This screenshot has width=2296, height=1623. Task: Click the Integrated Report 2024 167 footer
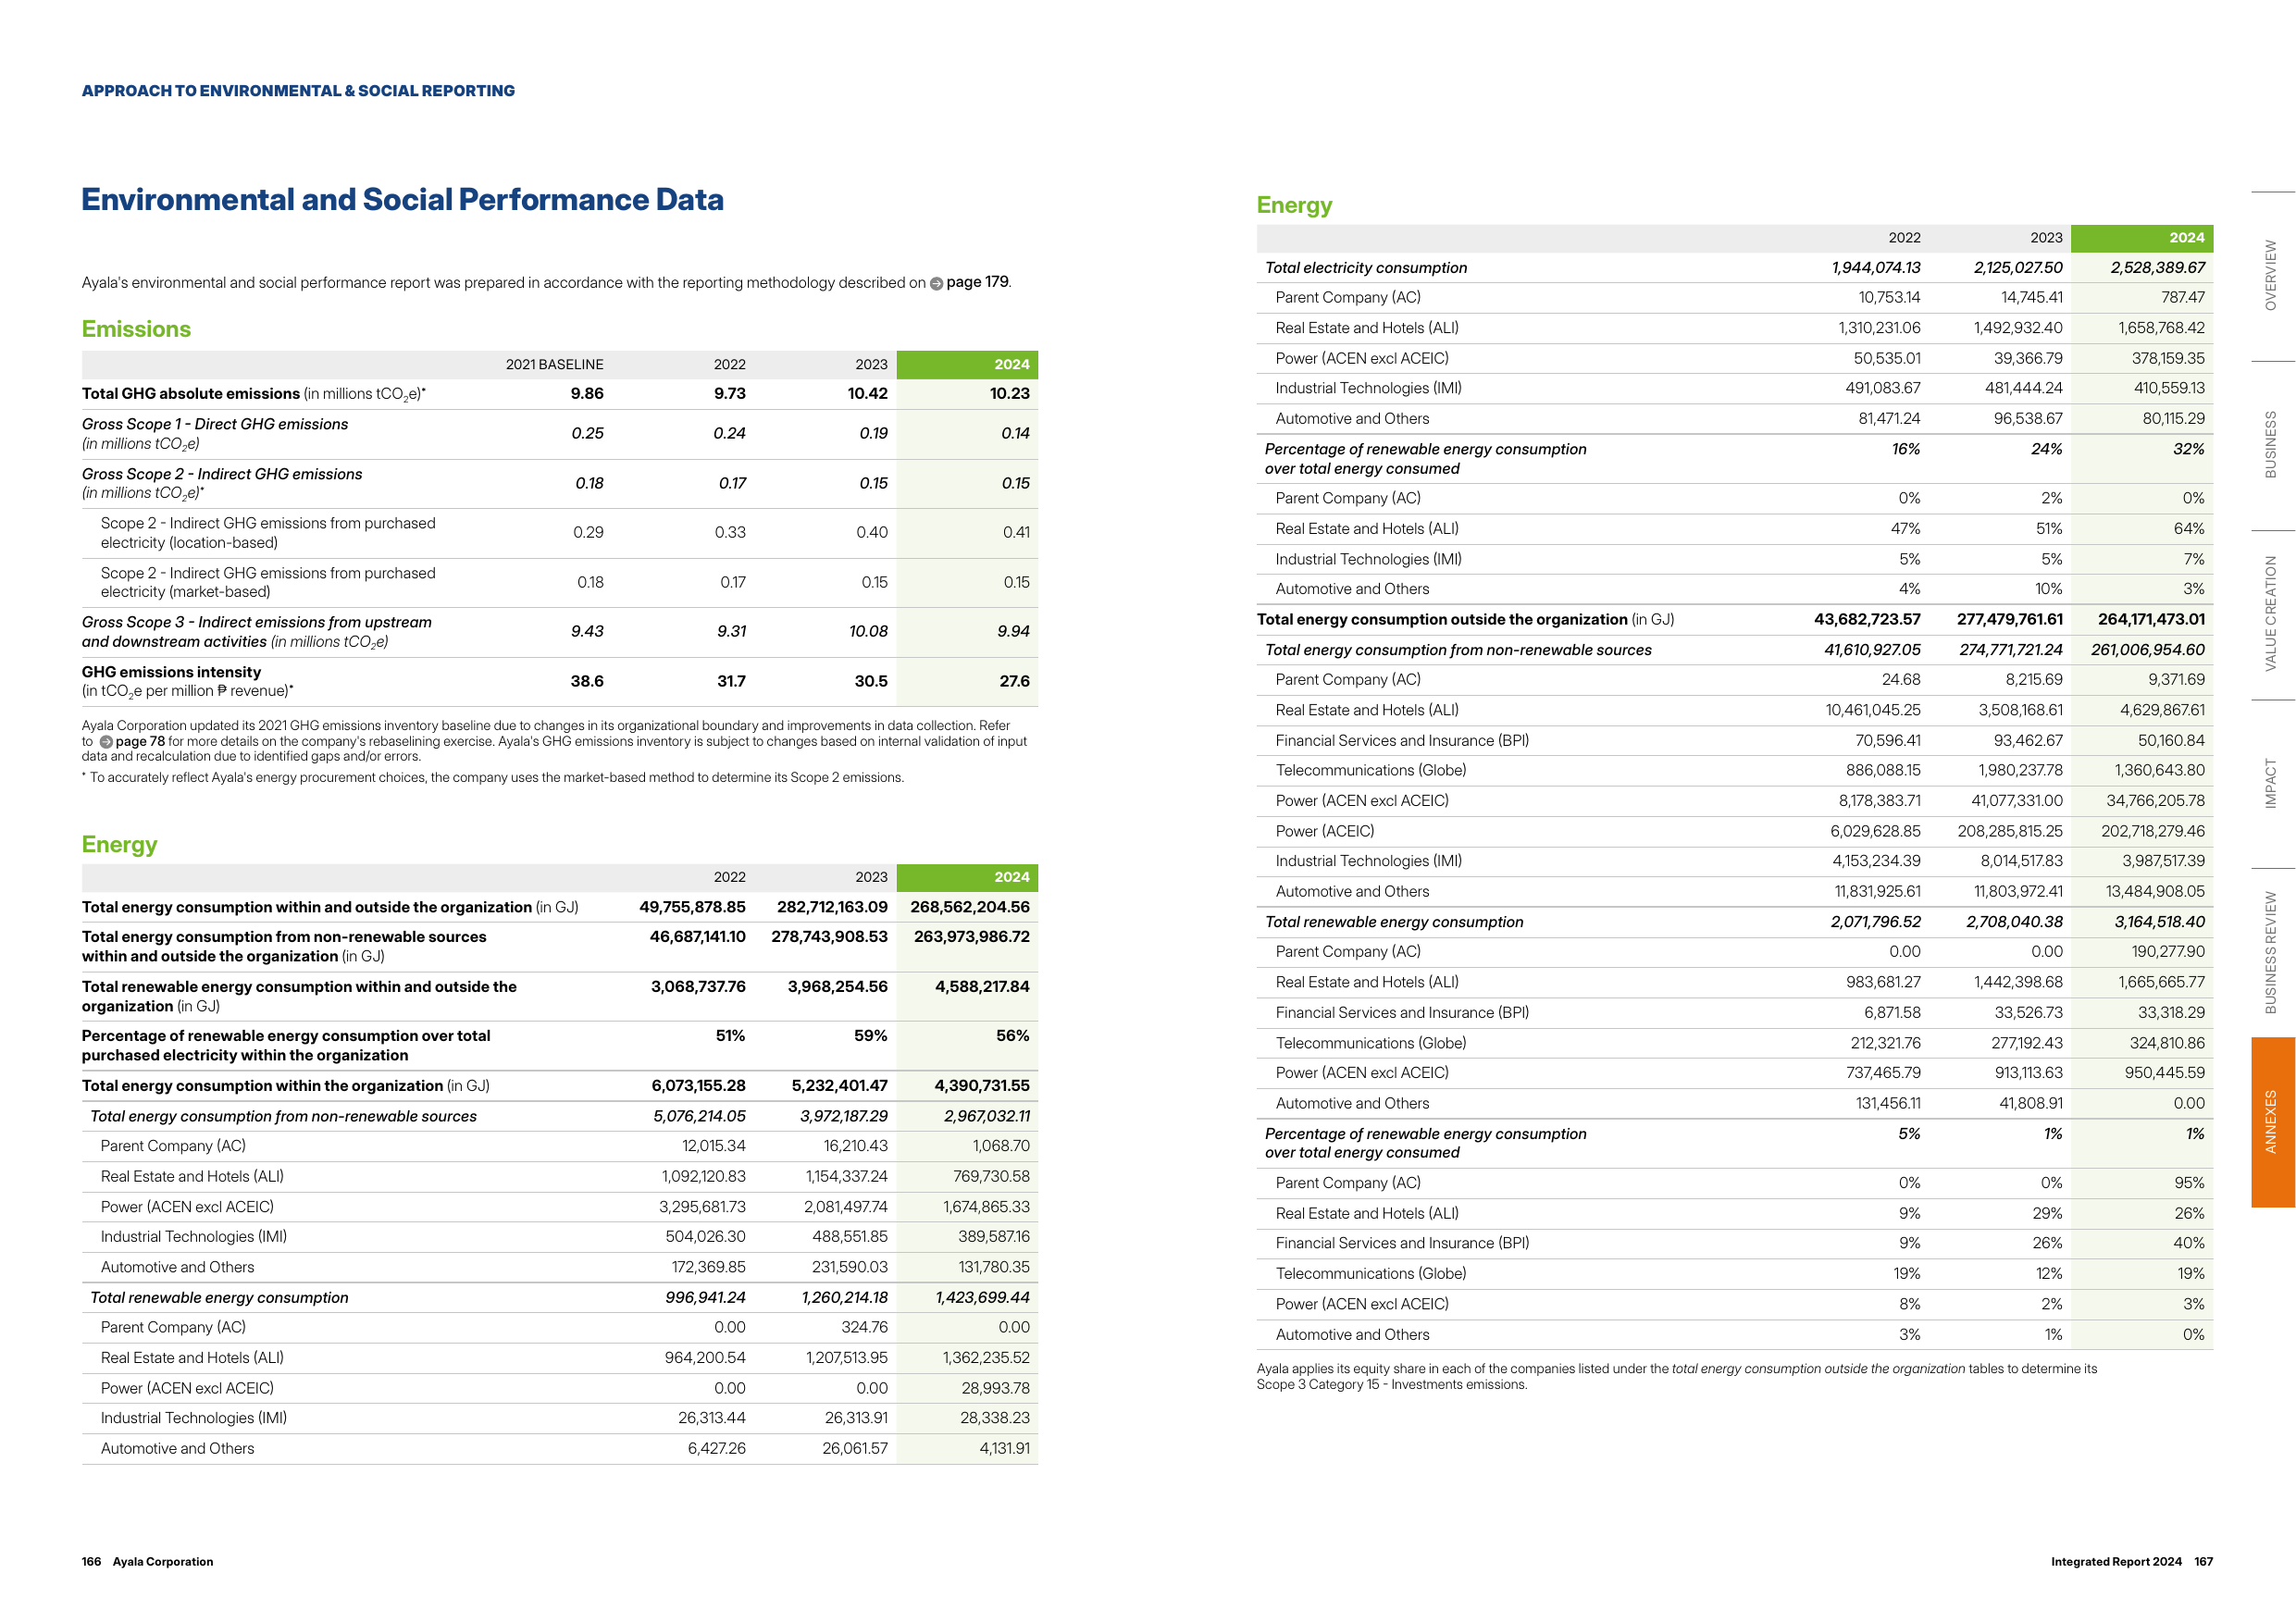2131,1562
